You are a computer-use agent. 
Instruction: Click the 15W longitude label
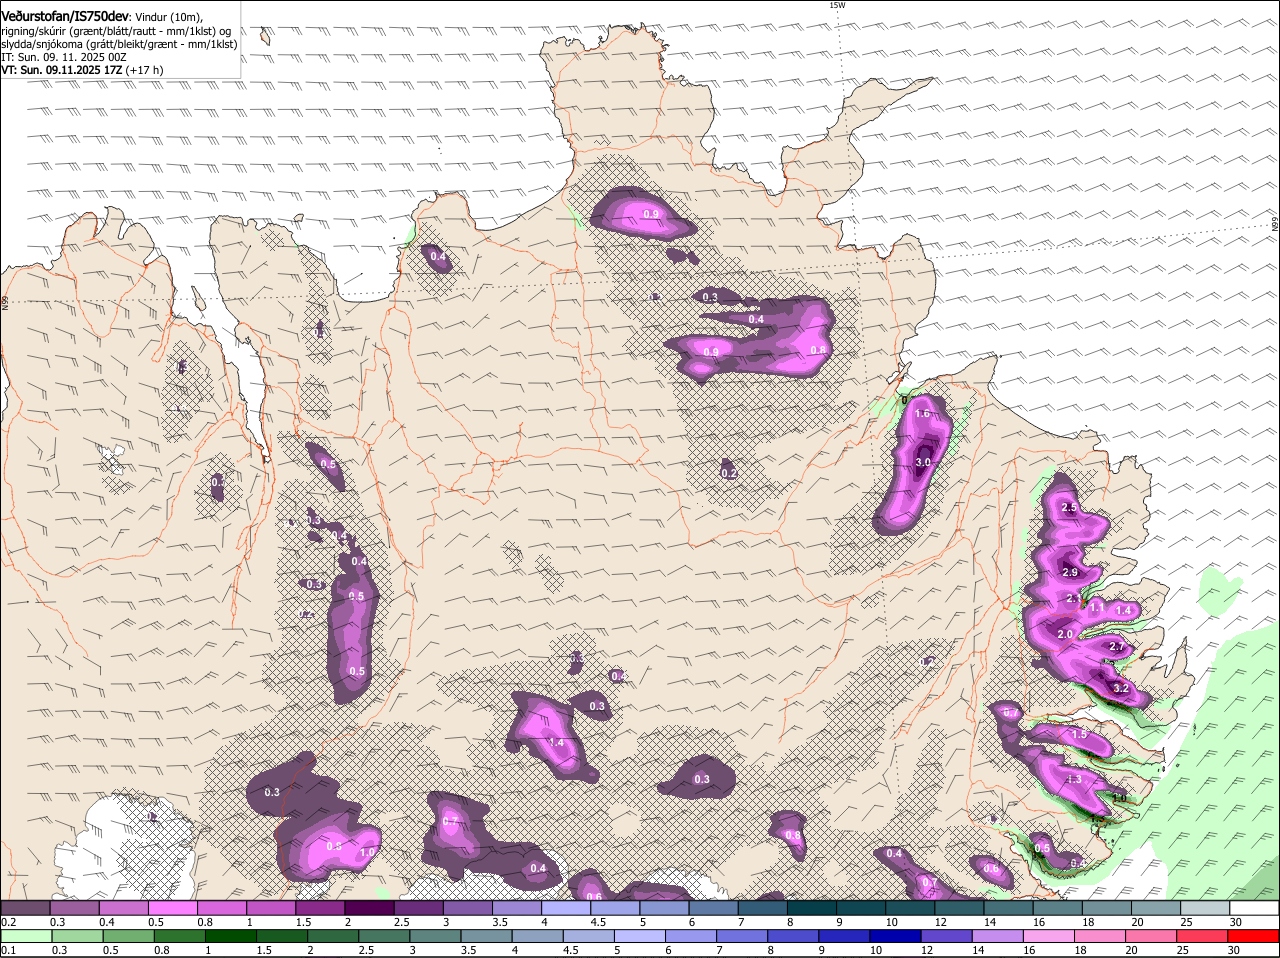pyautogui.click(x=837, y=5)
